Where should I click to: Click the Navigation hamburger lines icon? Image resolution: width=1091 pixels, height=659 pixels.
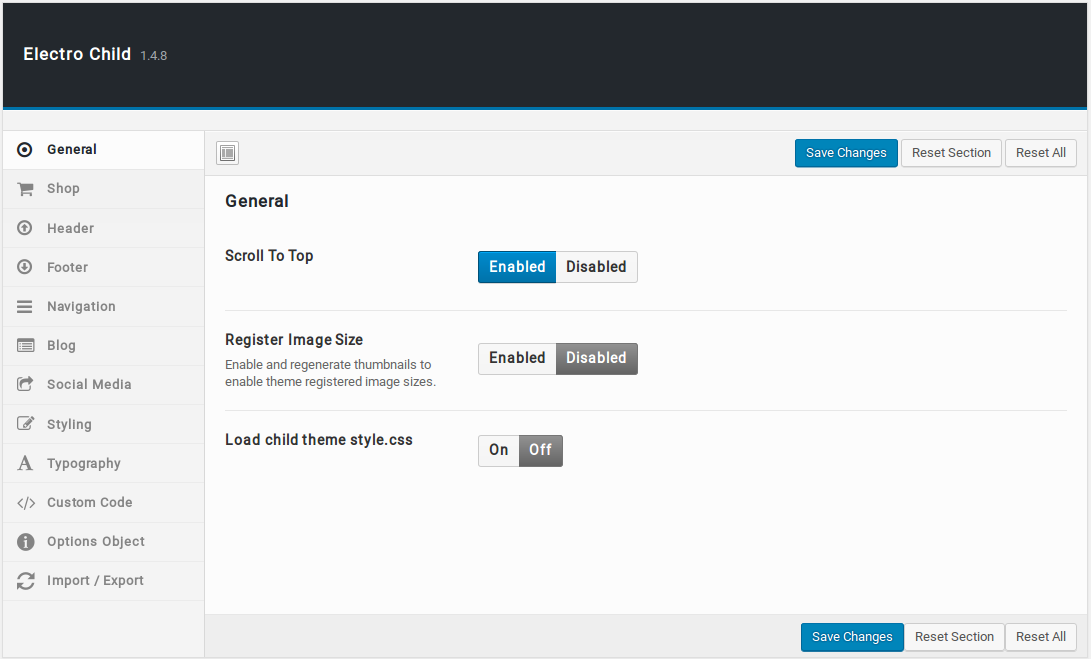tap(24, 306)
